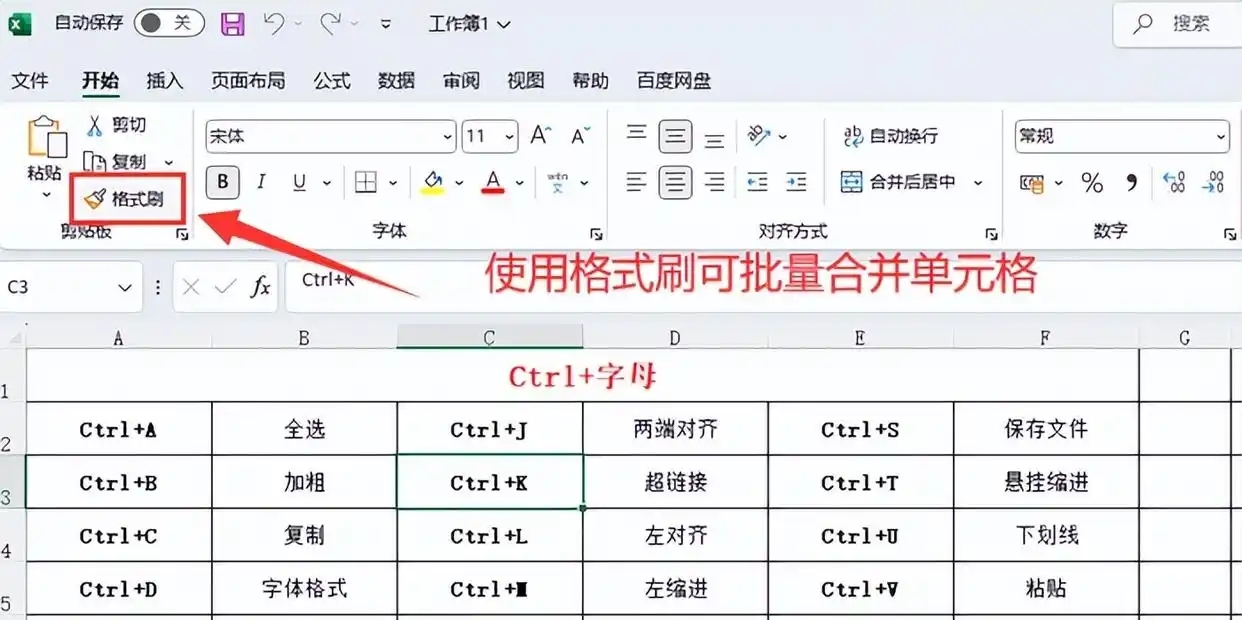Select the Format Painter (格式刷) tool
This screenshot has width=1242, height=620.
tap(125, 198)
